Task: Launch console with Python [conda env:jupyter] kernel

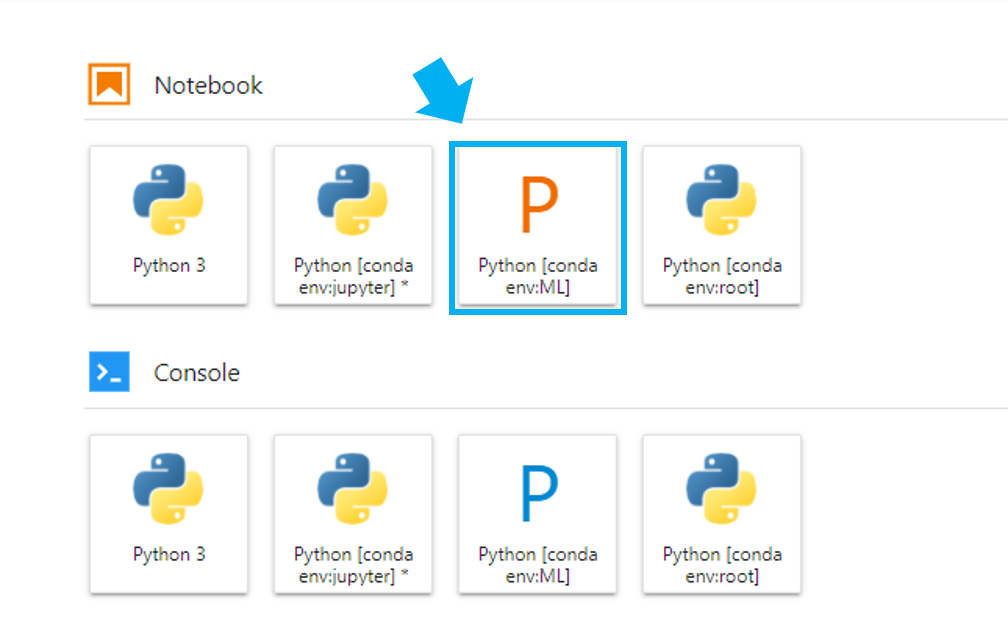Action: tap(353, 514)
